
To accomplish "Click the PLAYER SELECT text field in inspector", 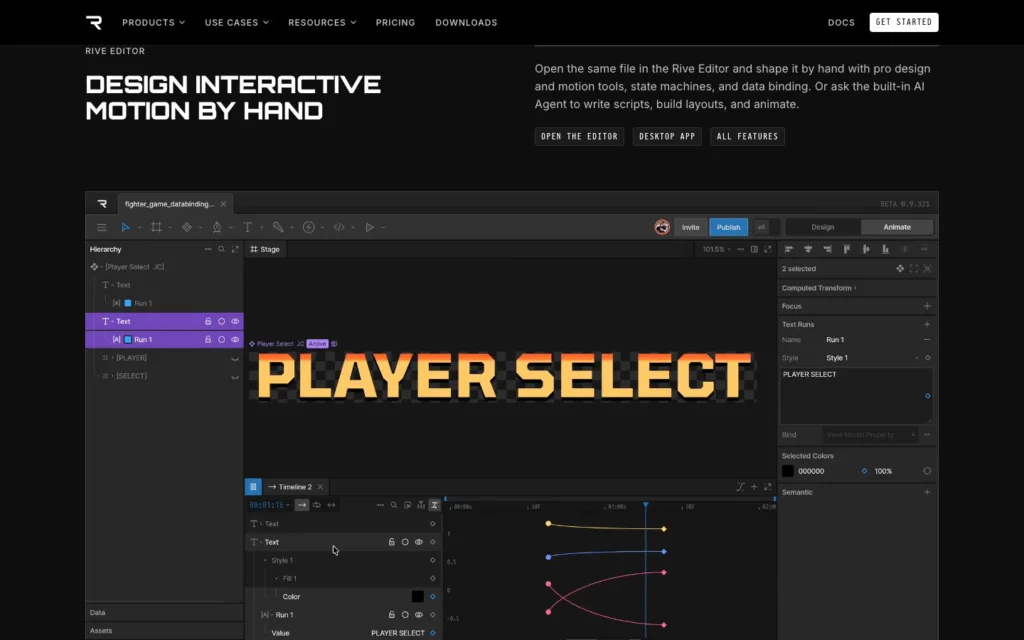I will pos(856,396).
